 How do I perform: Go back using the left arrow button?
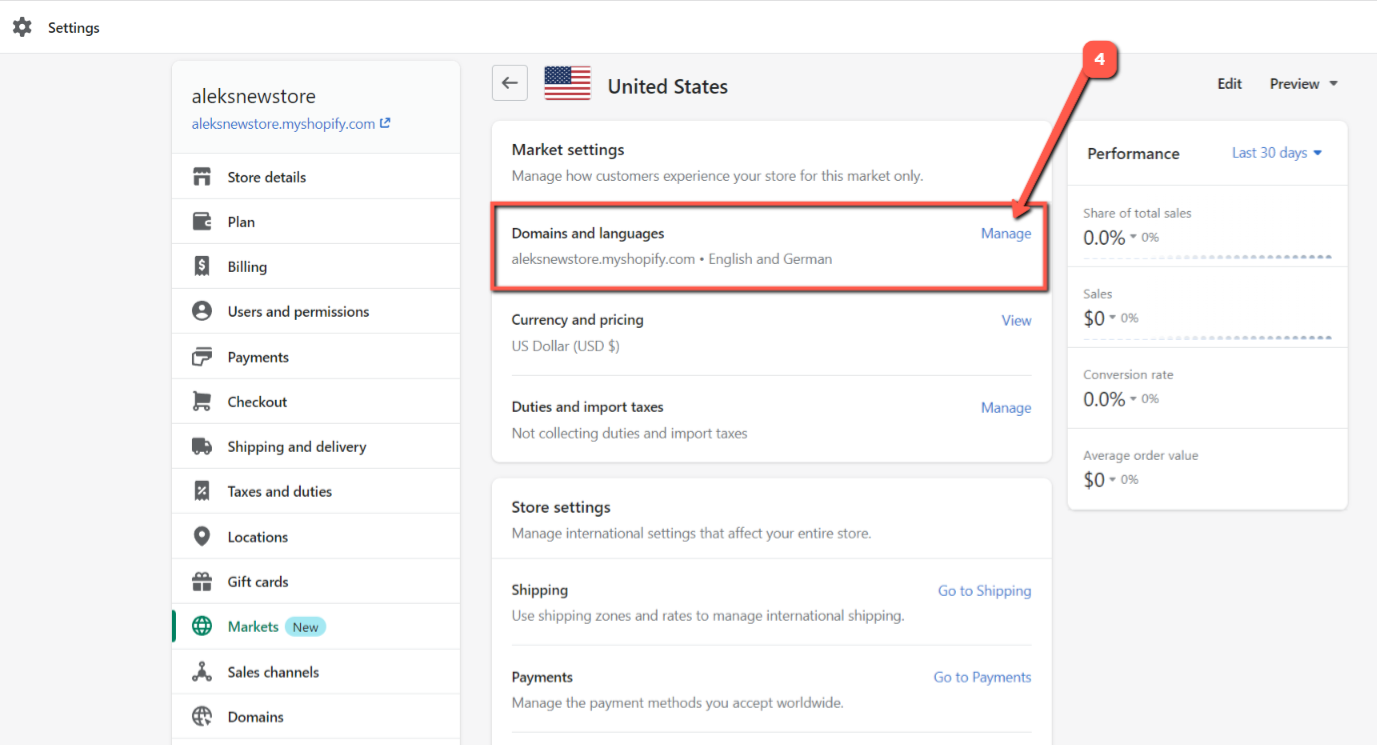point(510,83)
